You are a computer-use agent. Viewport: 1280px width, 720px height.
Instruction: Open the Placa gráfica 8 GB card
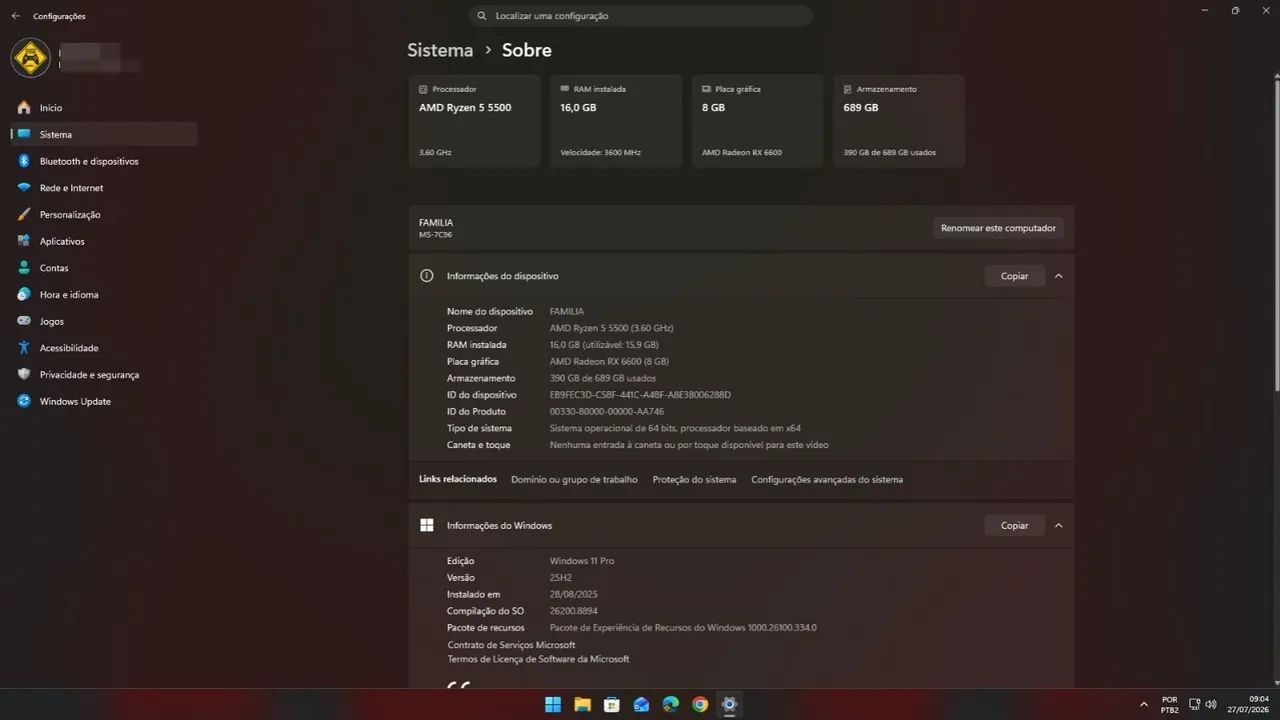pos(757,121)
